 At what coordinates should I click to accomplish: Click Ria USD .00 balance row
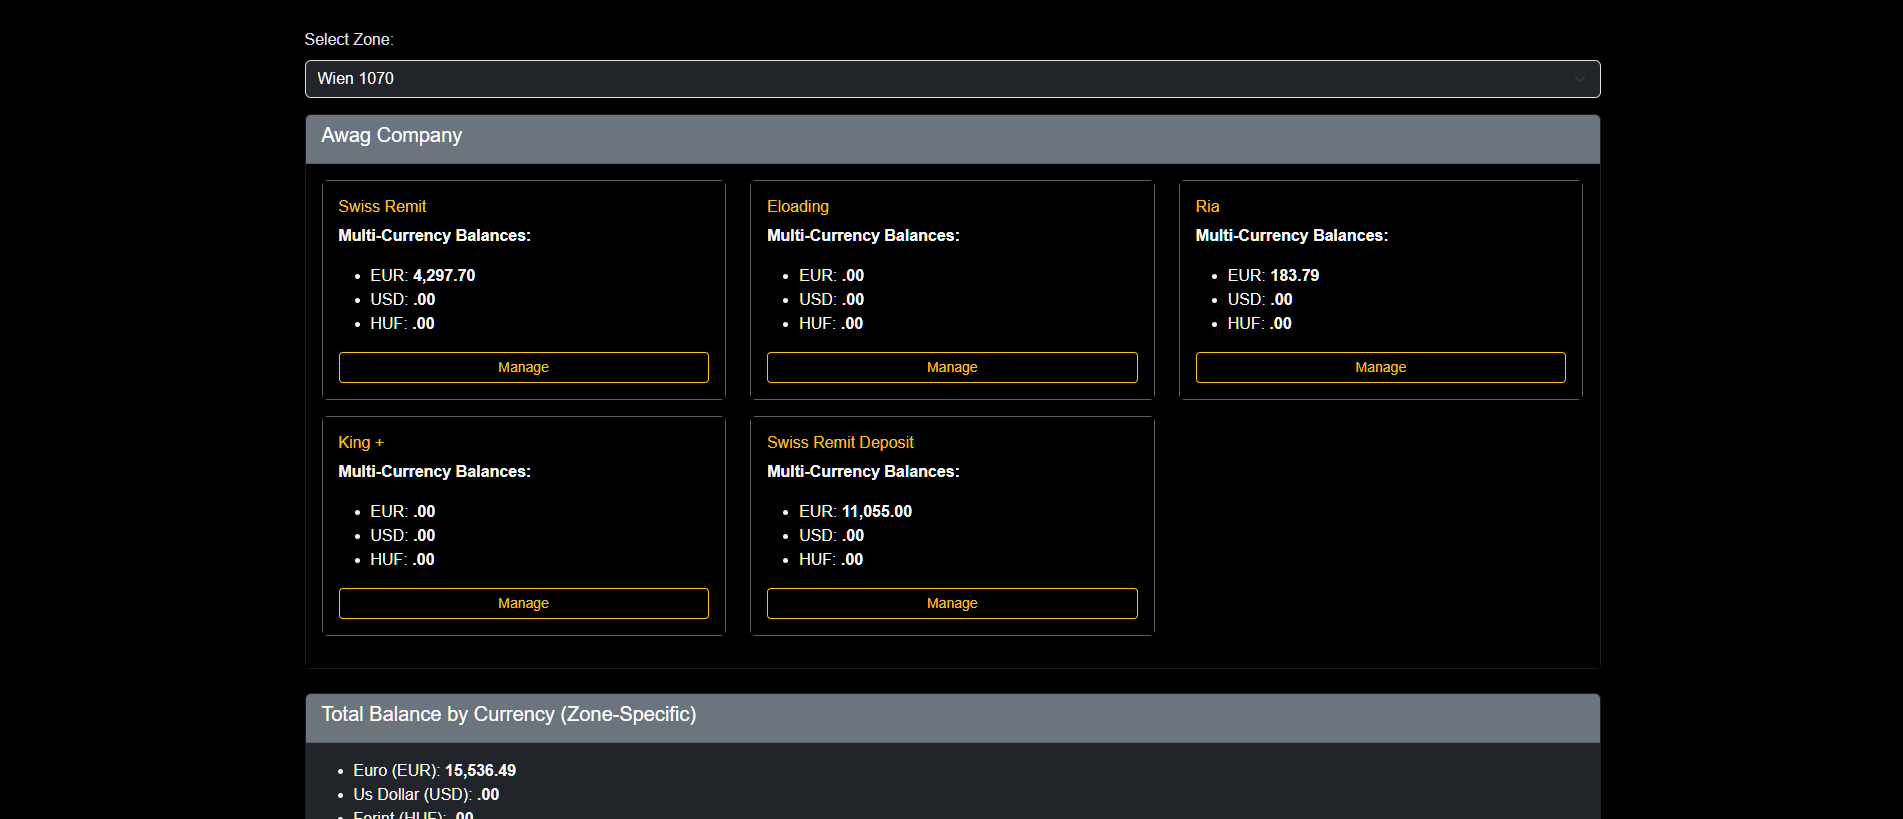pos(1260,299)
